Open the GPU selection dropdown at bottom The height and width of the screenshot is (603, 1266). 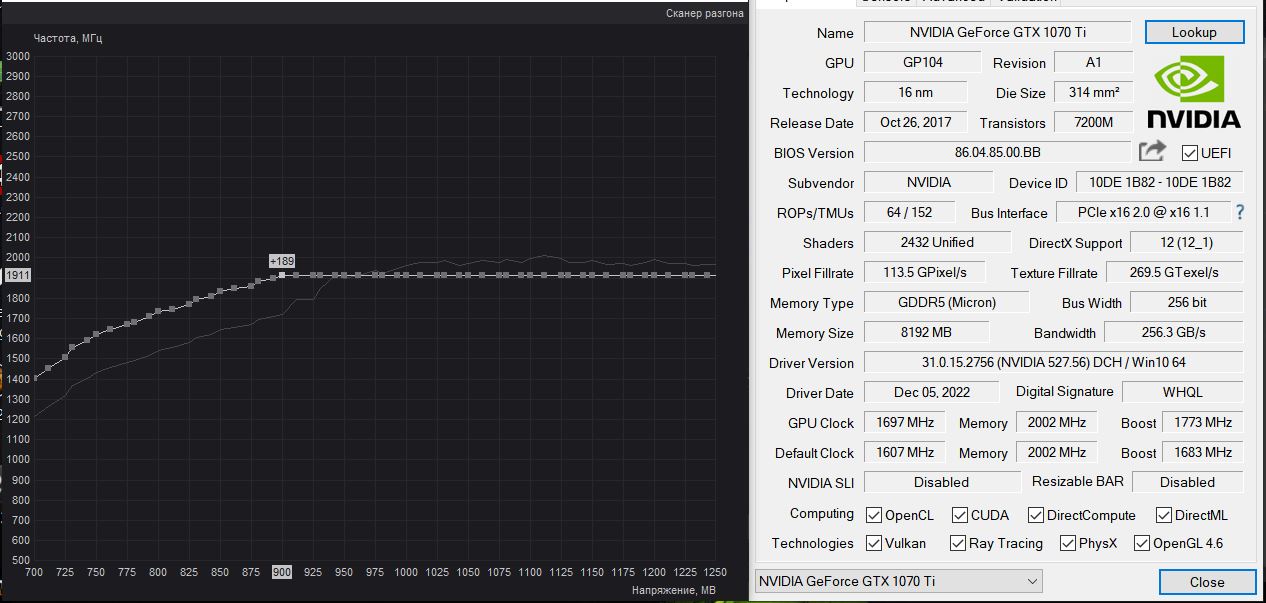[x=897, y=581]
